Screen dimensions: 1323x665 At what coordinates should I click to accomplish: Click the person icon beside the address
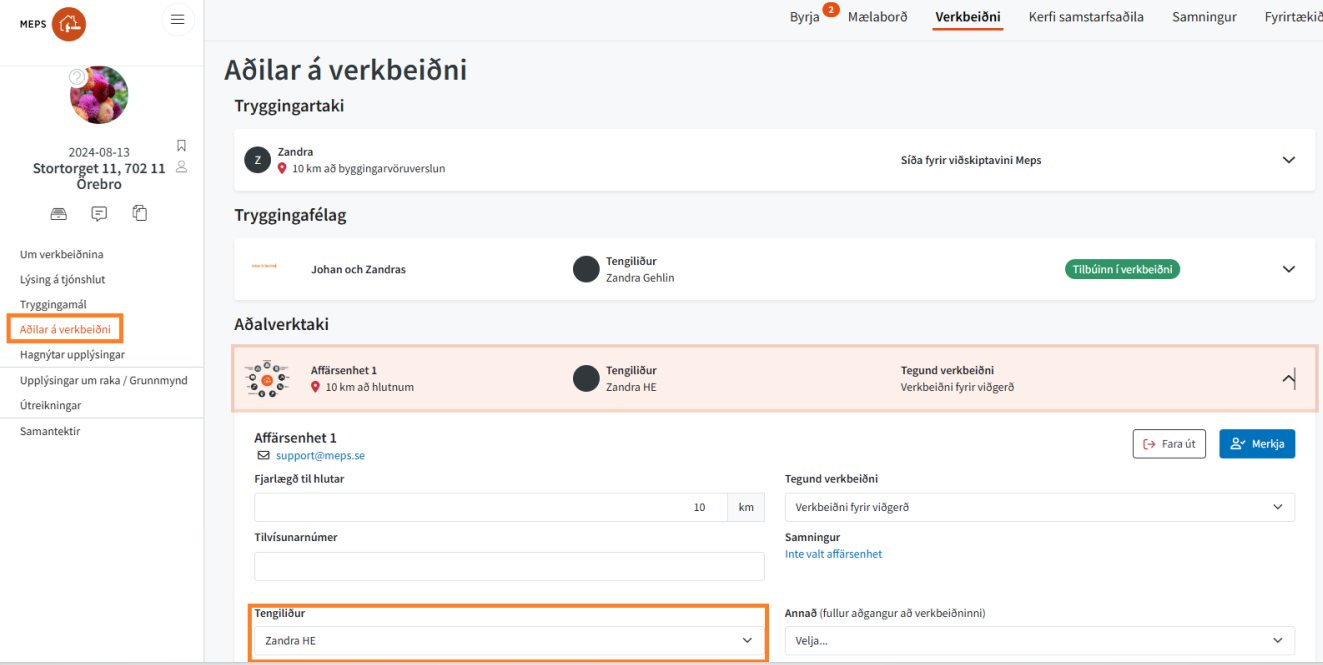pyautogui.click(x=181, y=167)
